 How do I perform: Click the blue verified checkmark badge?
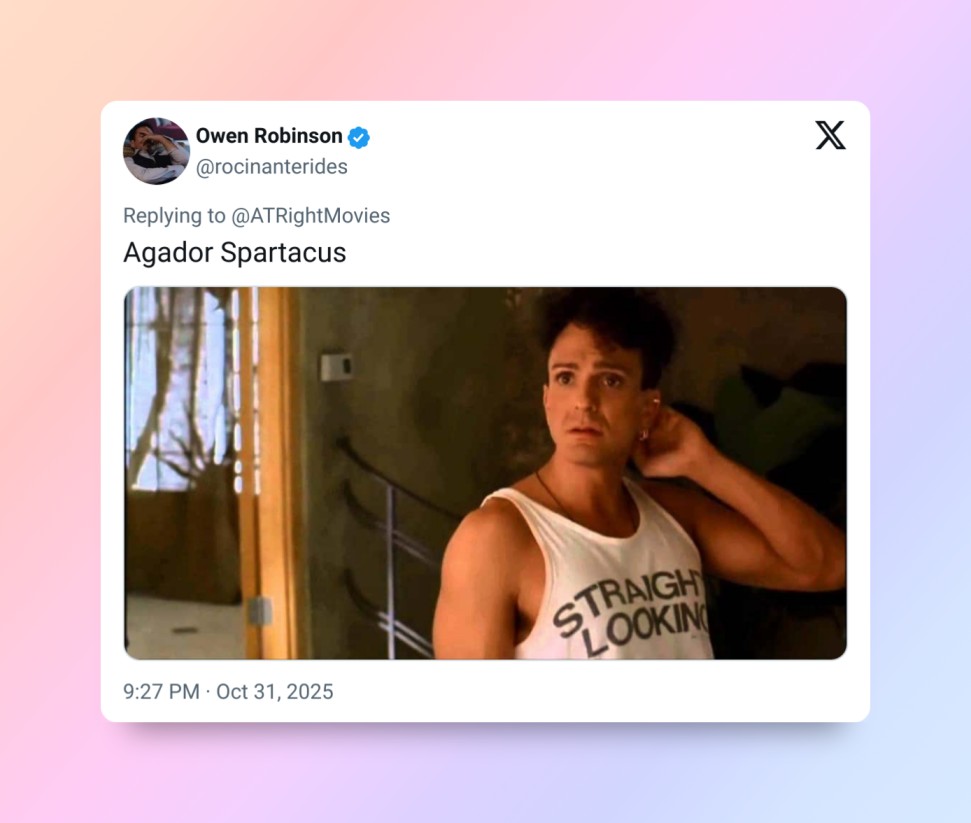click(x=359, y=137)
